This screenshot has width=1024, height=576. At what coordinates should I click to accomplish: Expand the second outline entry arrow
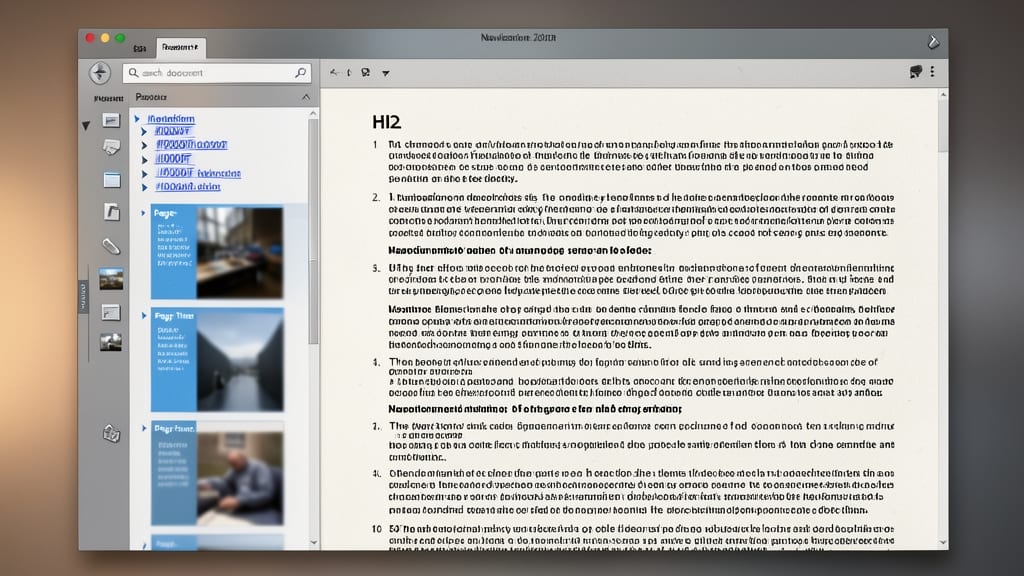[x=144, y=131]
